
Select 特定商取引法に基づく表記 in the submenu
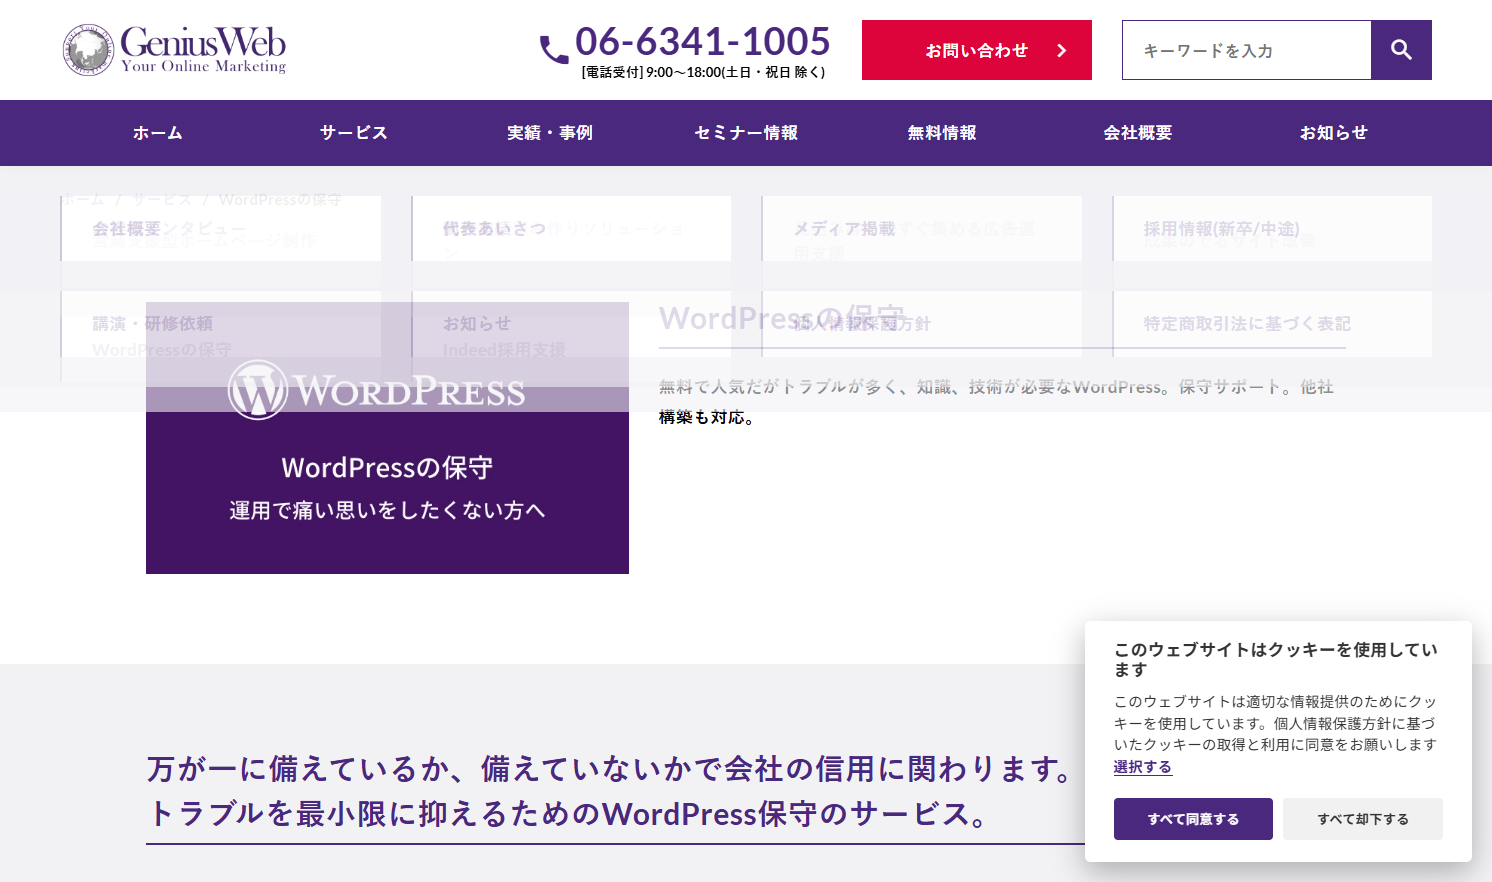[1272, 324]
